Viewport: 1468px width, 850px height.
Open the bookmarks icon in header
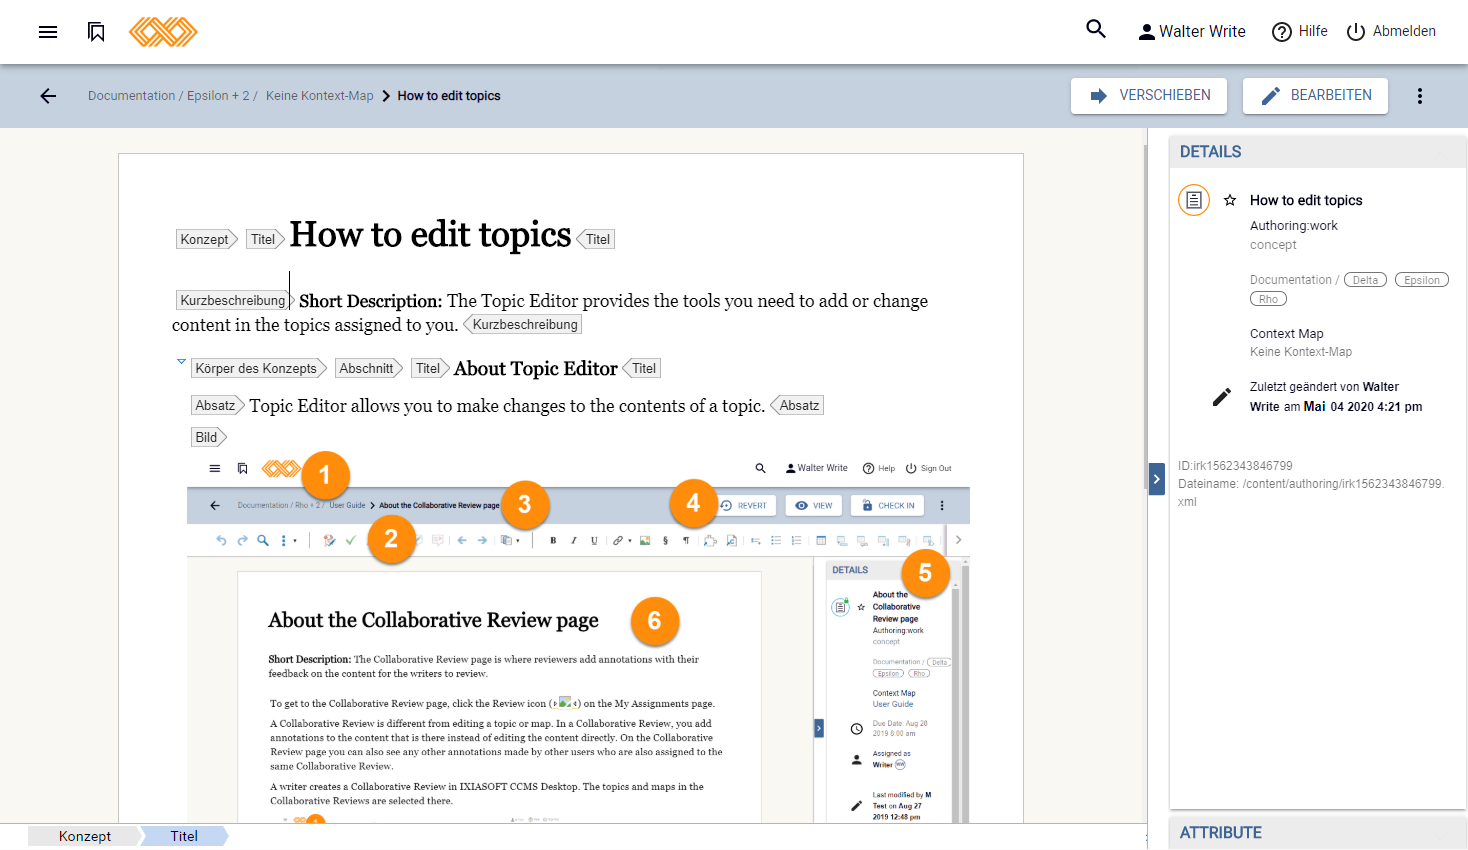(96, 32)
